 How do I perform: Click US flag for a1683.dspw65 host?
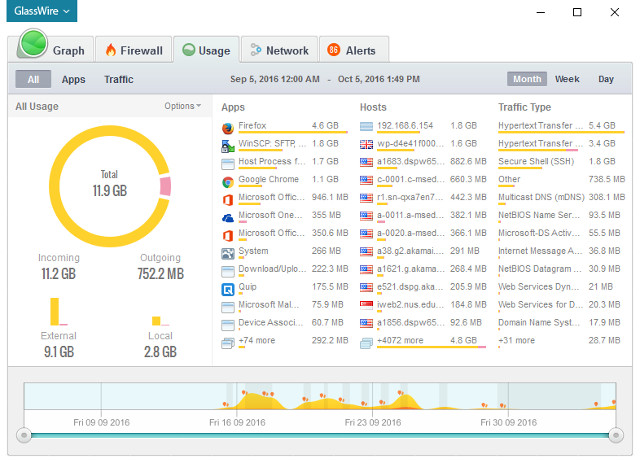click(367, 162)
